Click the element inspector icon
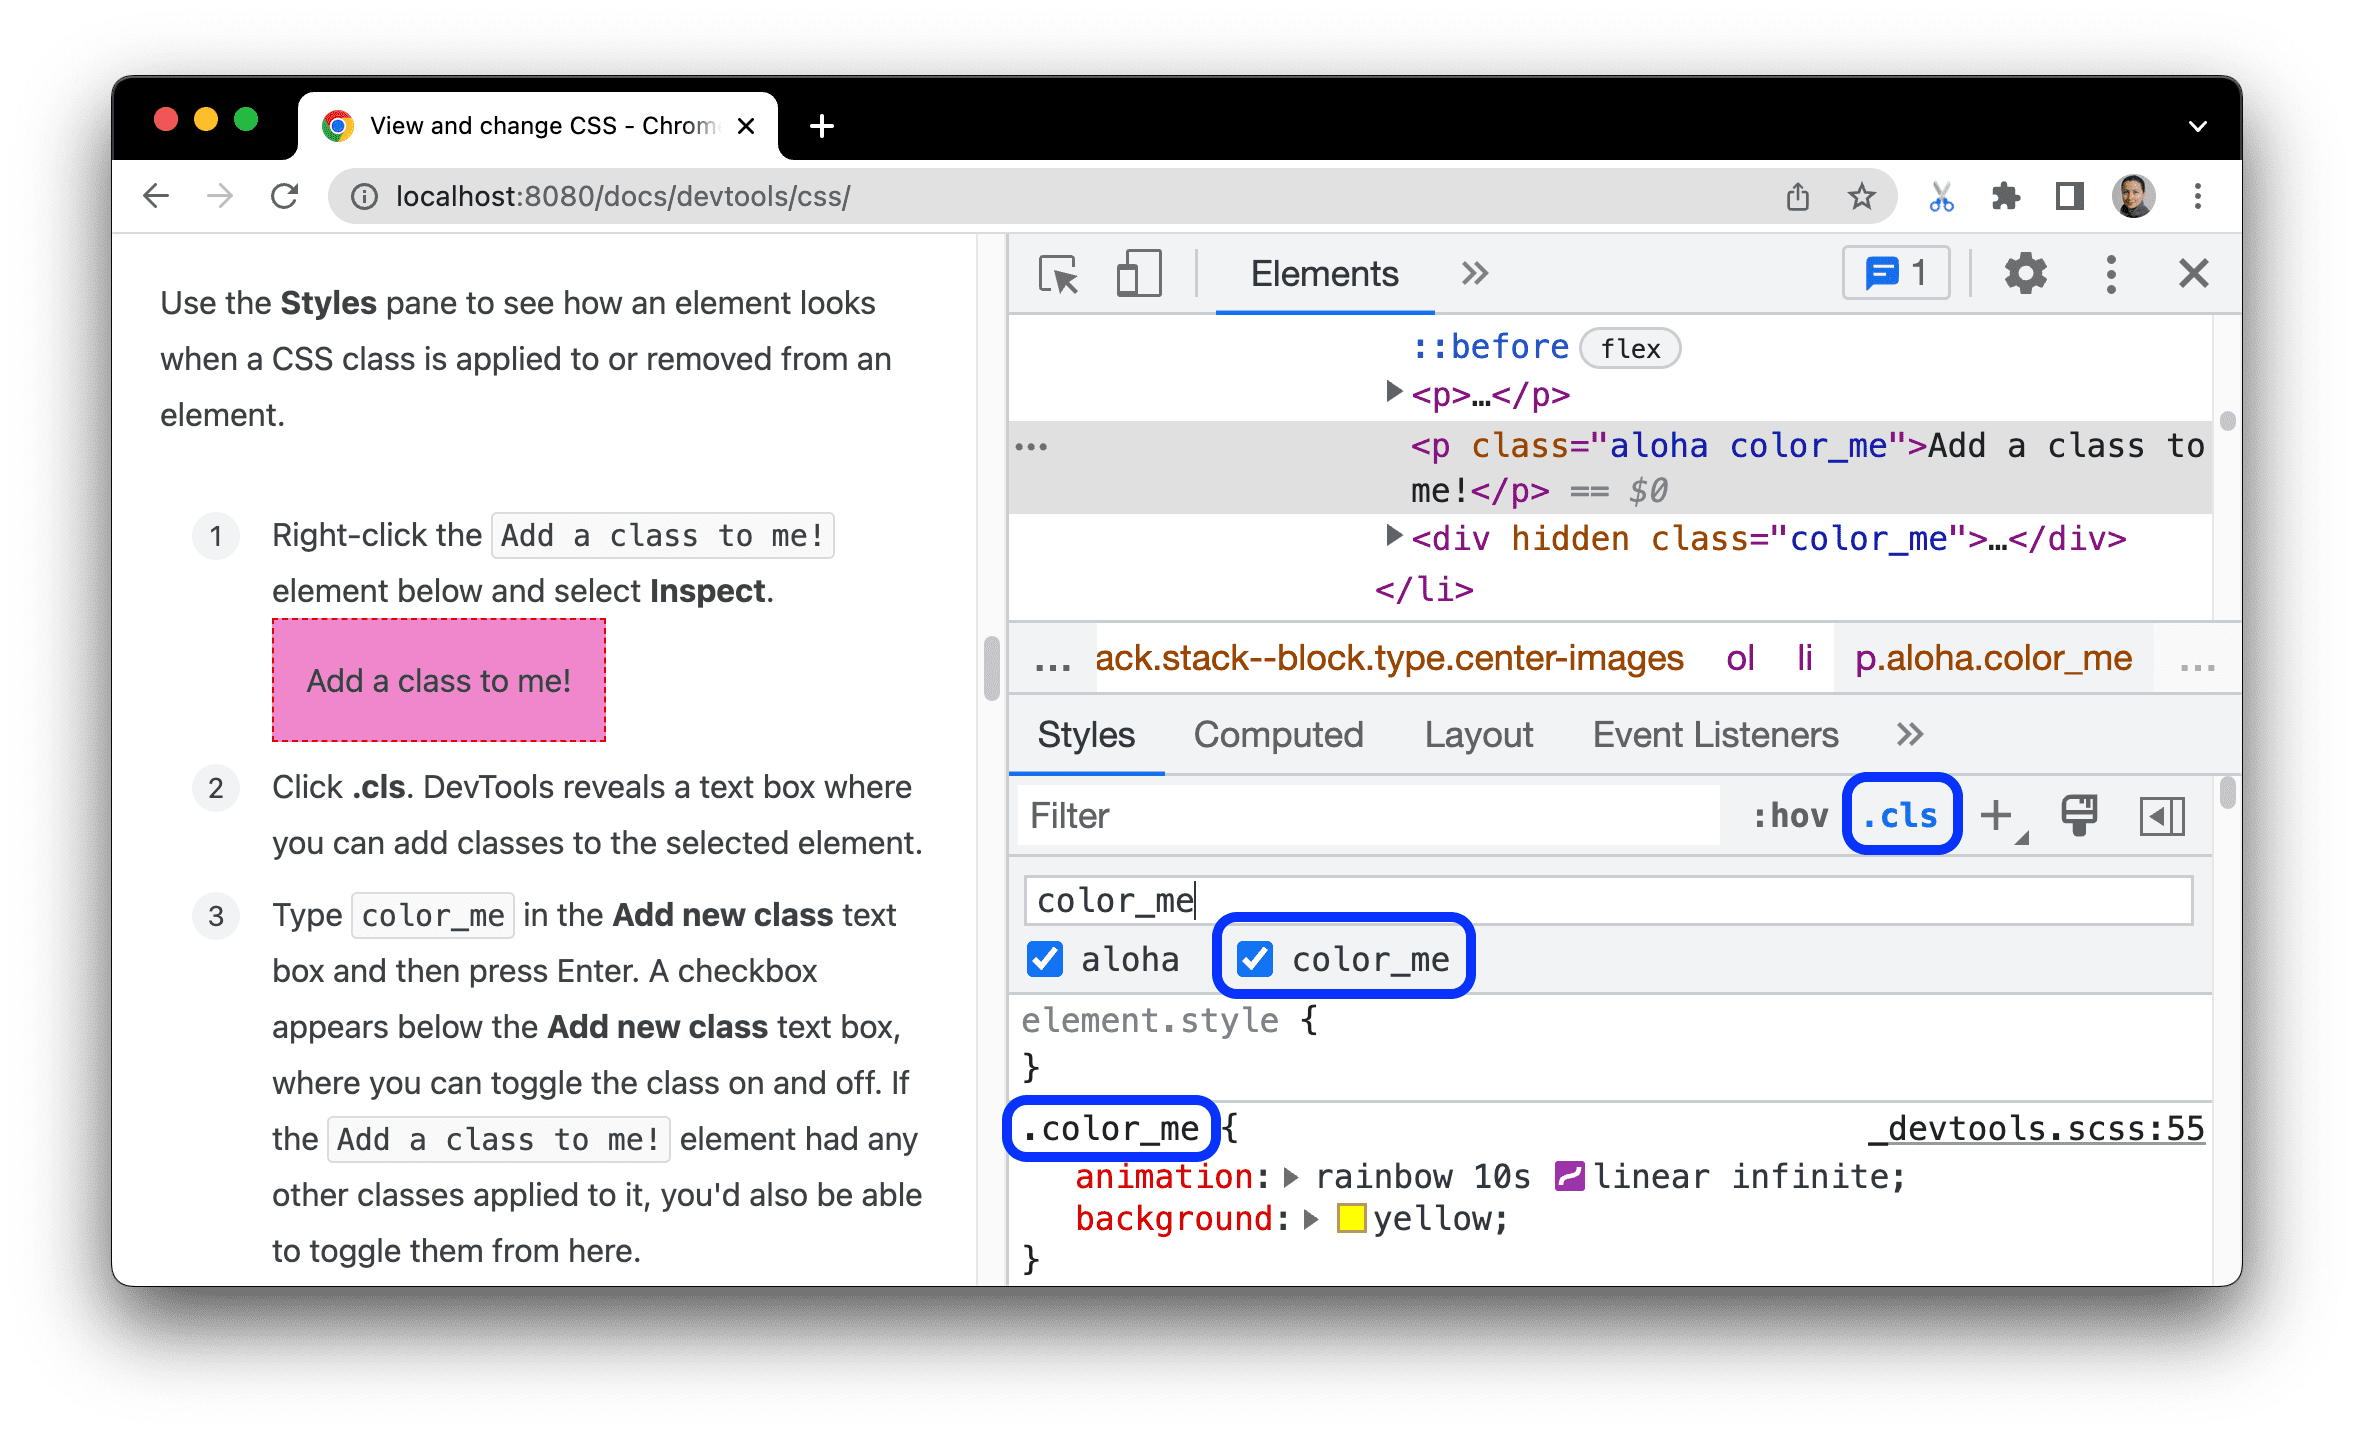Image resolution: width=2354 pixels, height=1434 pixels. coord(1058,276)
